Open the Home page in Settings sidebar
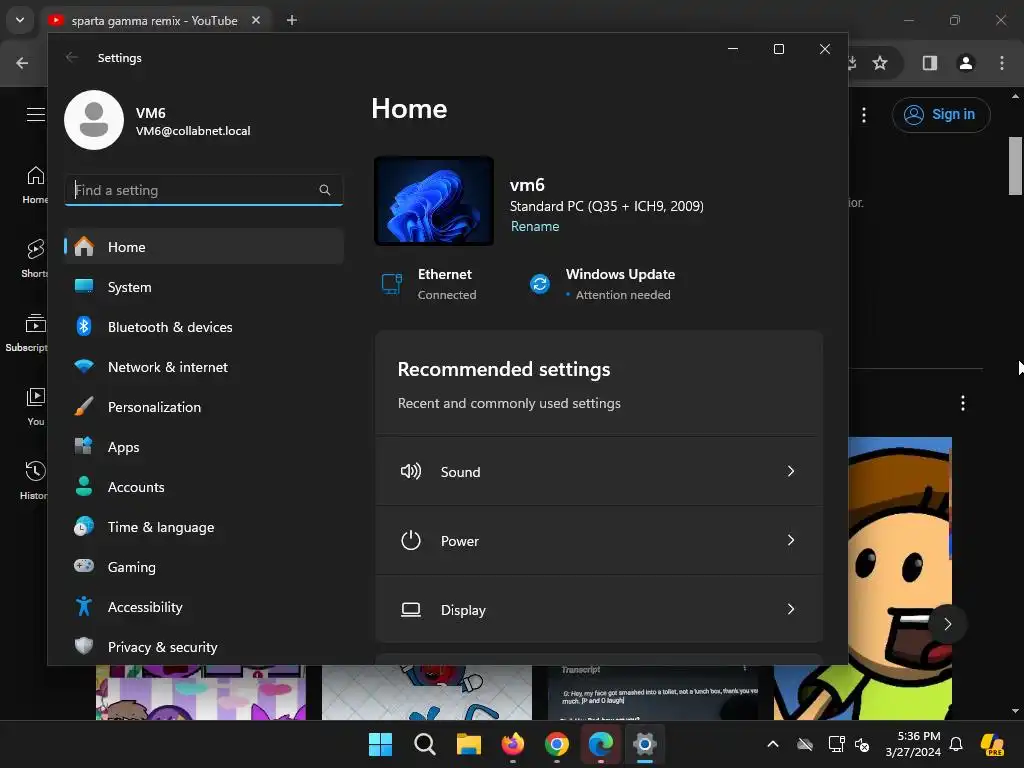This screenshot has width=1024, height=768. tap(204, 247)
